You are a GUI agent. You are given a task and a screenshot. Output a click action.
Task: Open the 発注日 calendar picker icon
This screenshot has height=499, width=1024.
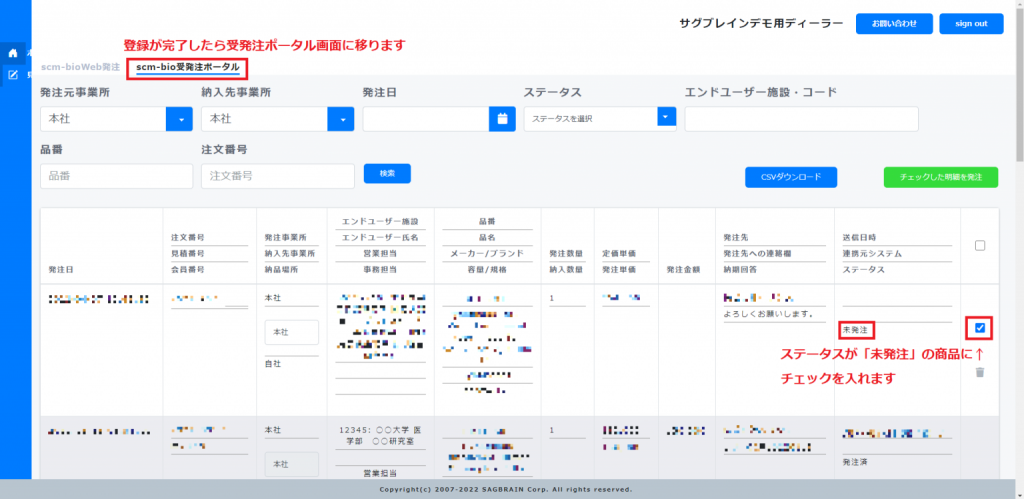tap(502, 119)
